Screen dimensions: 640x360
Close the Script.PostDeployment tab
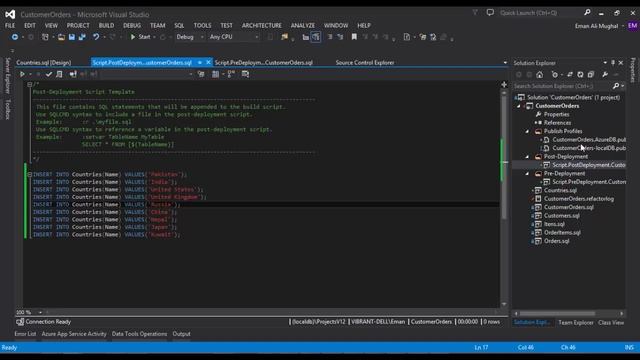pyautogui.click(x=209, y=62)
